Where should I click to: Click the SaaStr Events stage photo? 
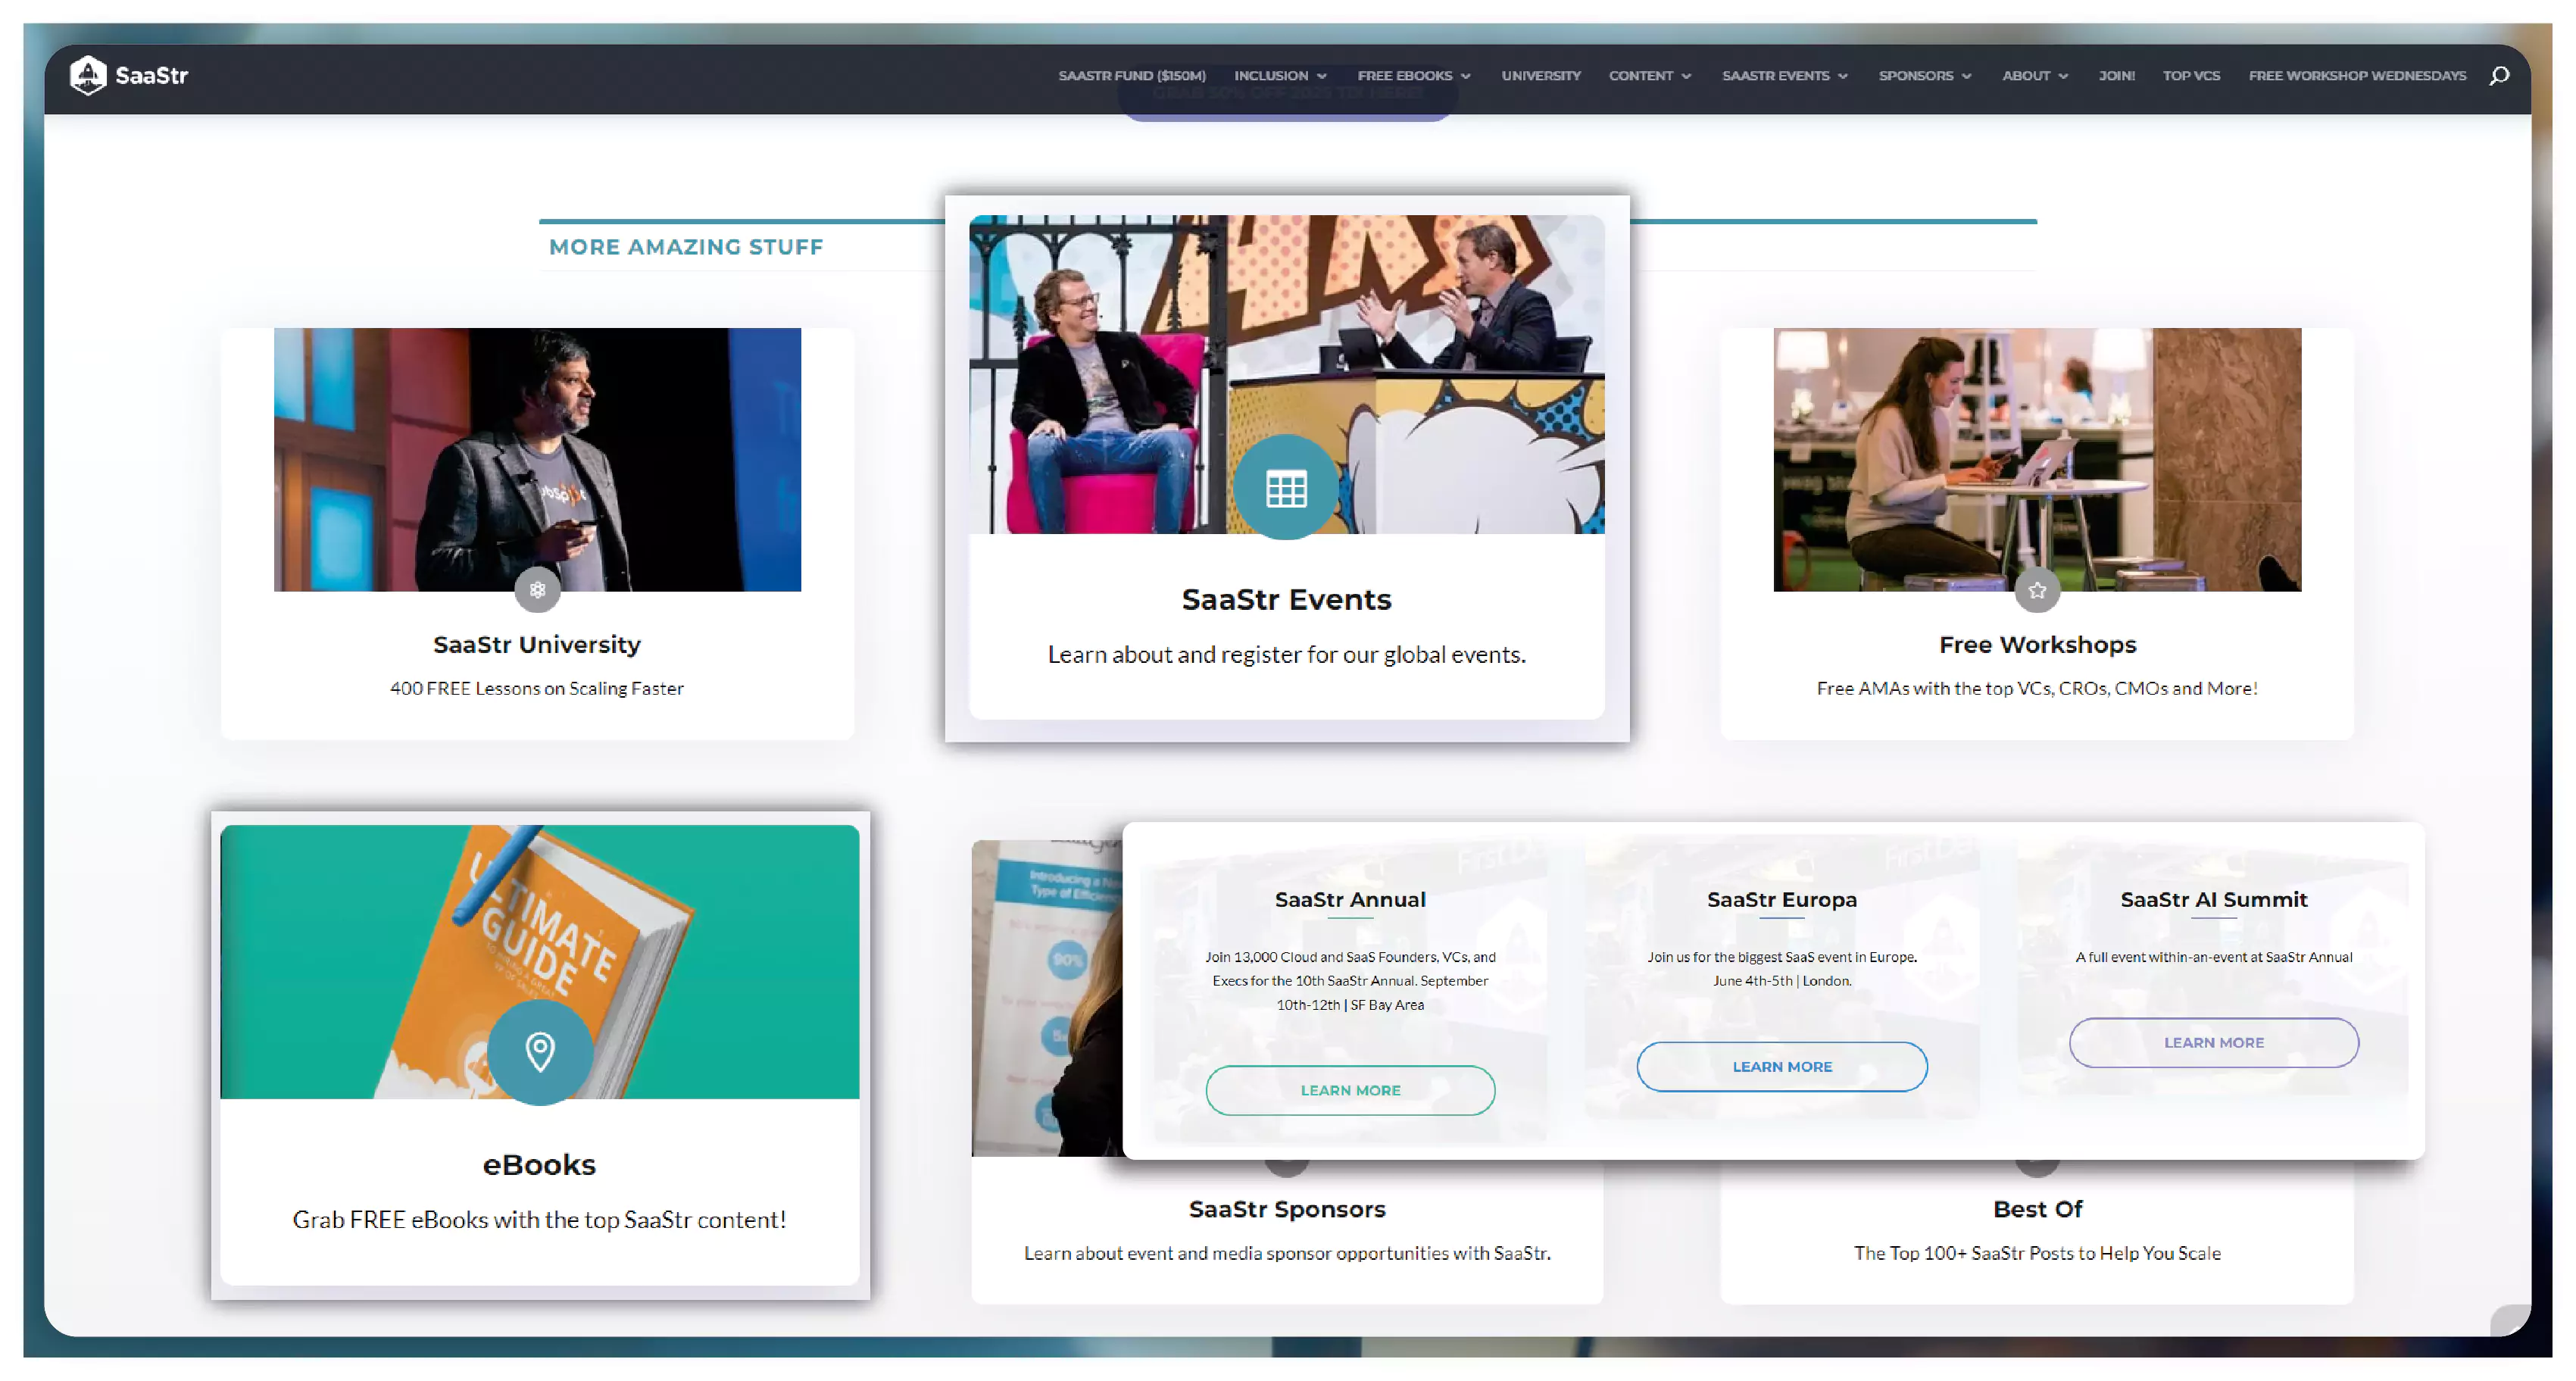(x=1286, y=374)
